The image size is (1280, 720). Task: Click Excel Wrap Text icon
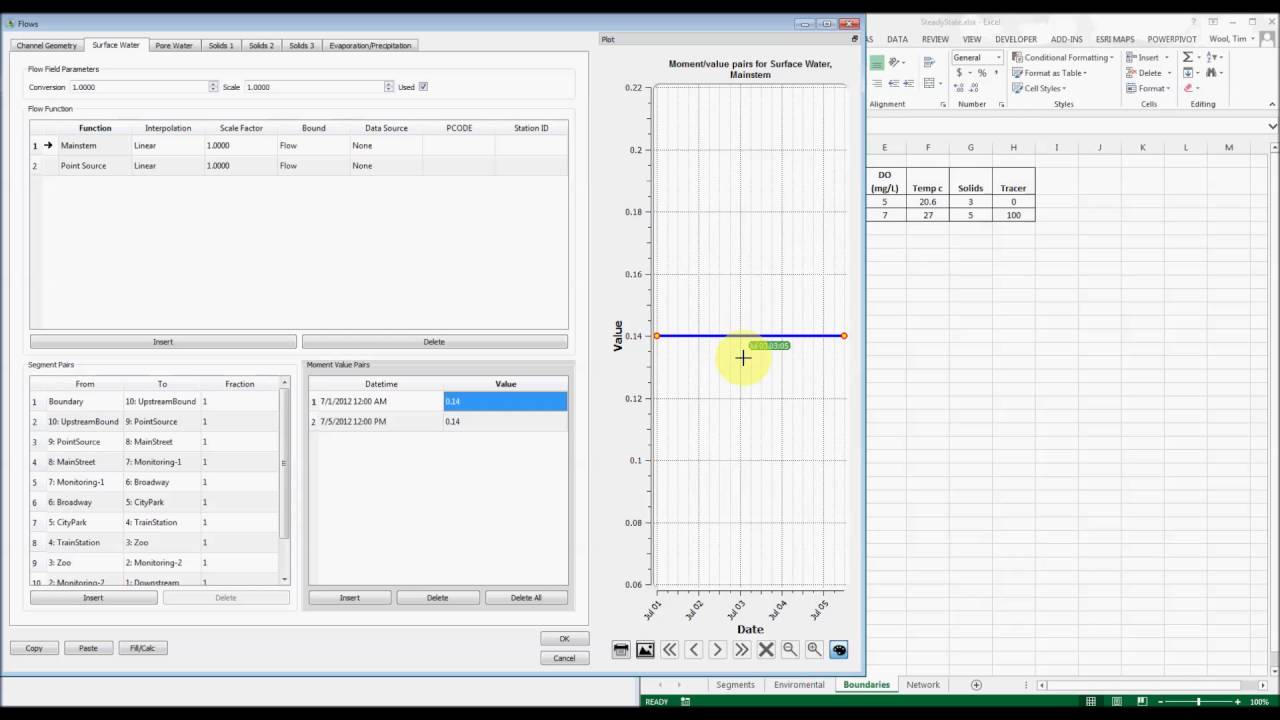(929, 63)
